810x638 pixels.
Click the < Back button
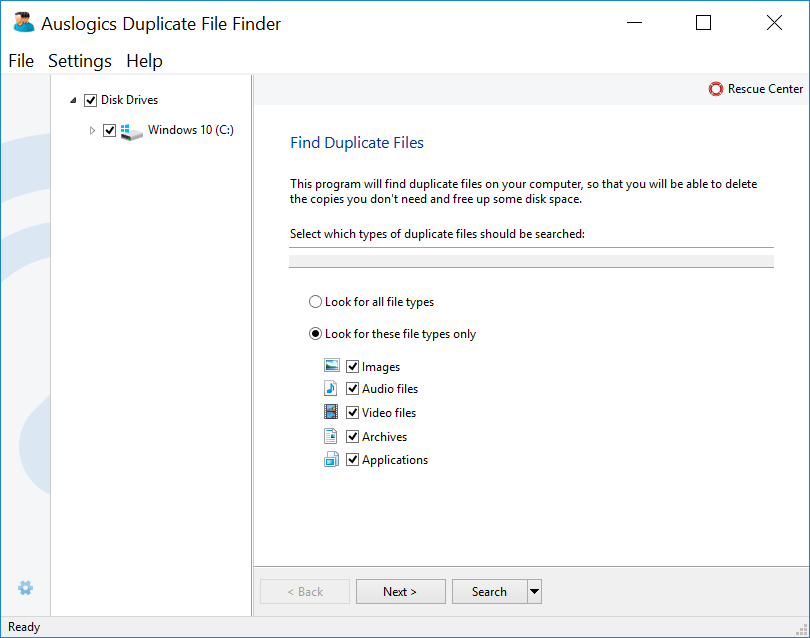[305, 592]
